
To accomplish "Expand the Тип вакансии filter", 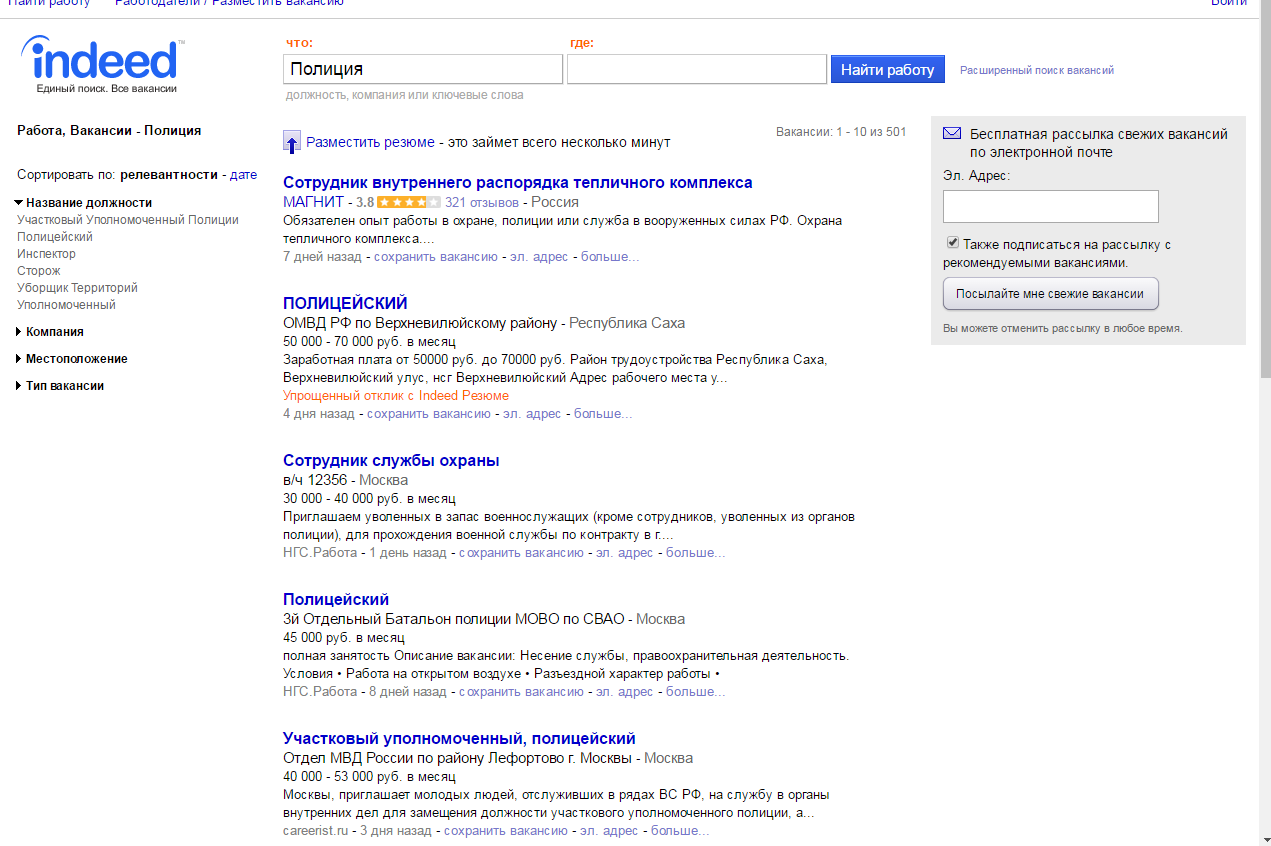I will pos(19,386).
